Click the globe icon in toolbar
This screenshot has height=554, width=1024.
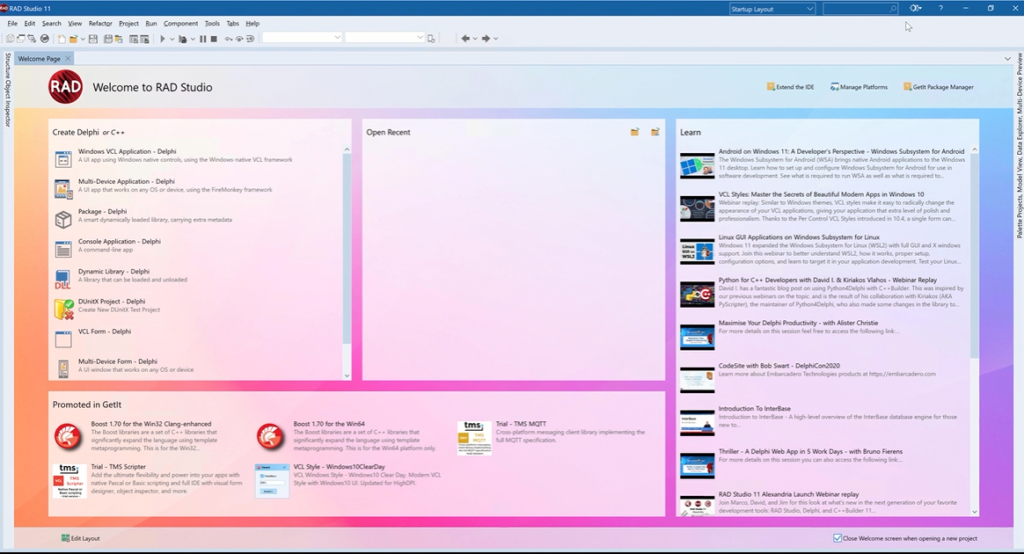pyautogui.click(x=44, y=39)
